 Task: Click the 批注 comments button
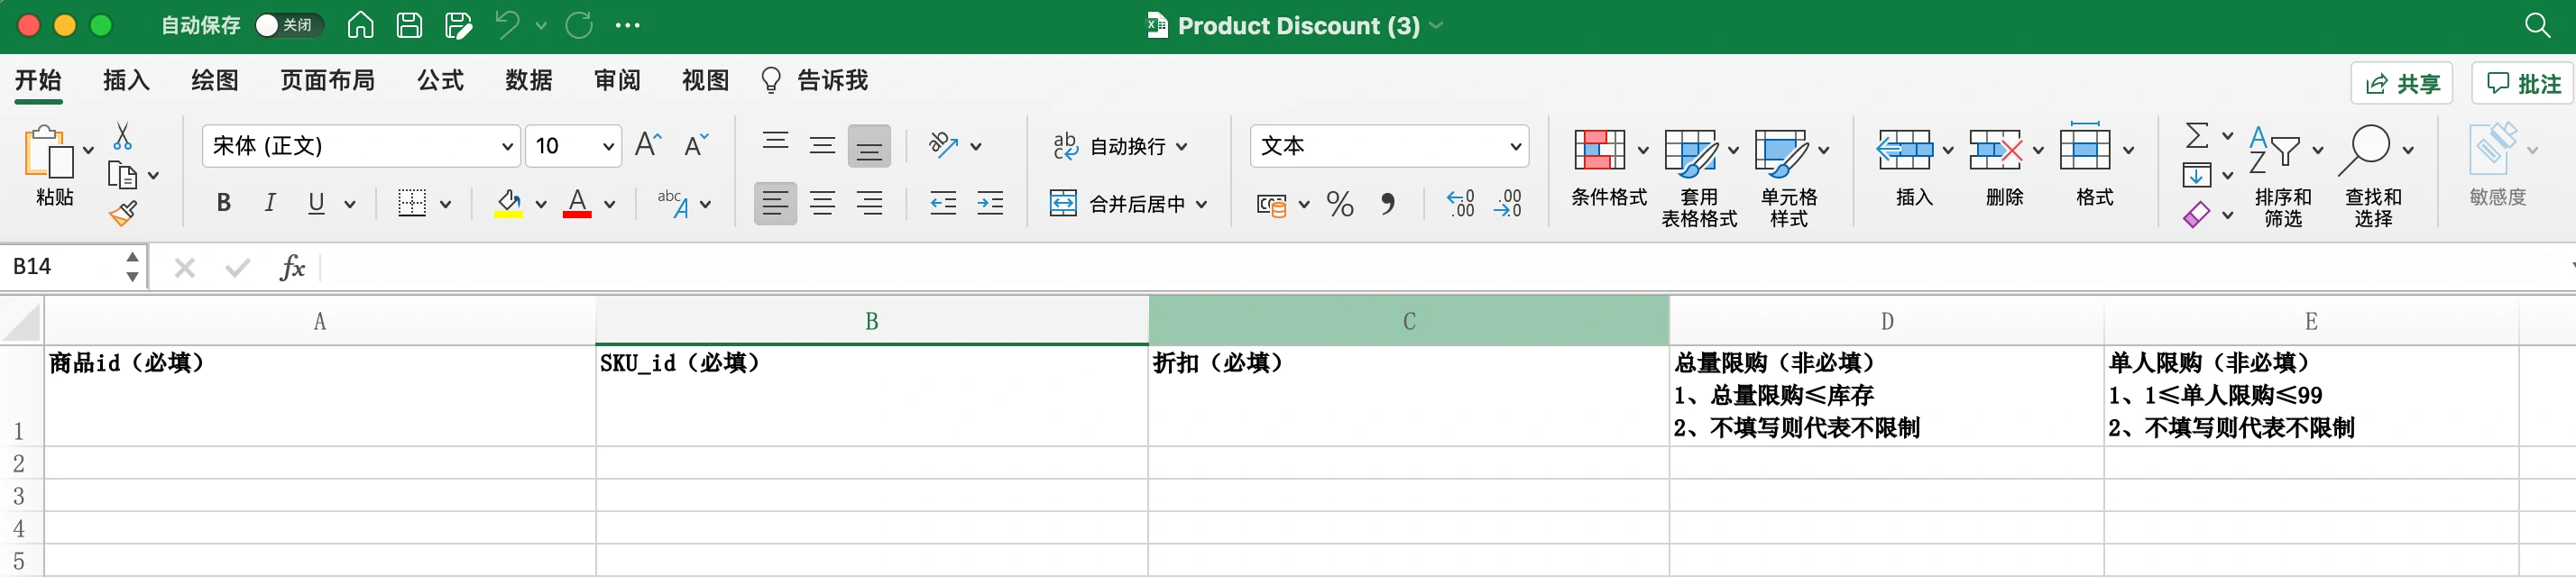click(x=2523, y=84)
